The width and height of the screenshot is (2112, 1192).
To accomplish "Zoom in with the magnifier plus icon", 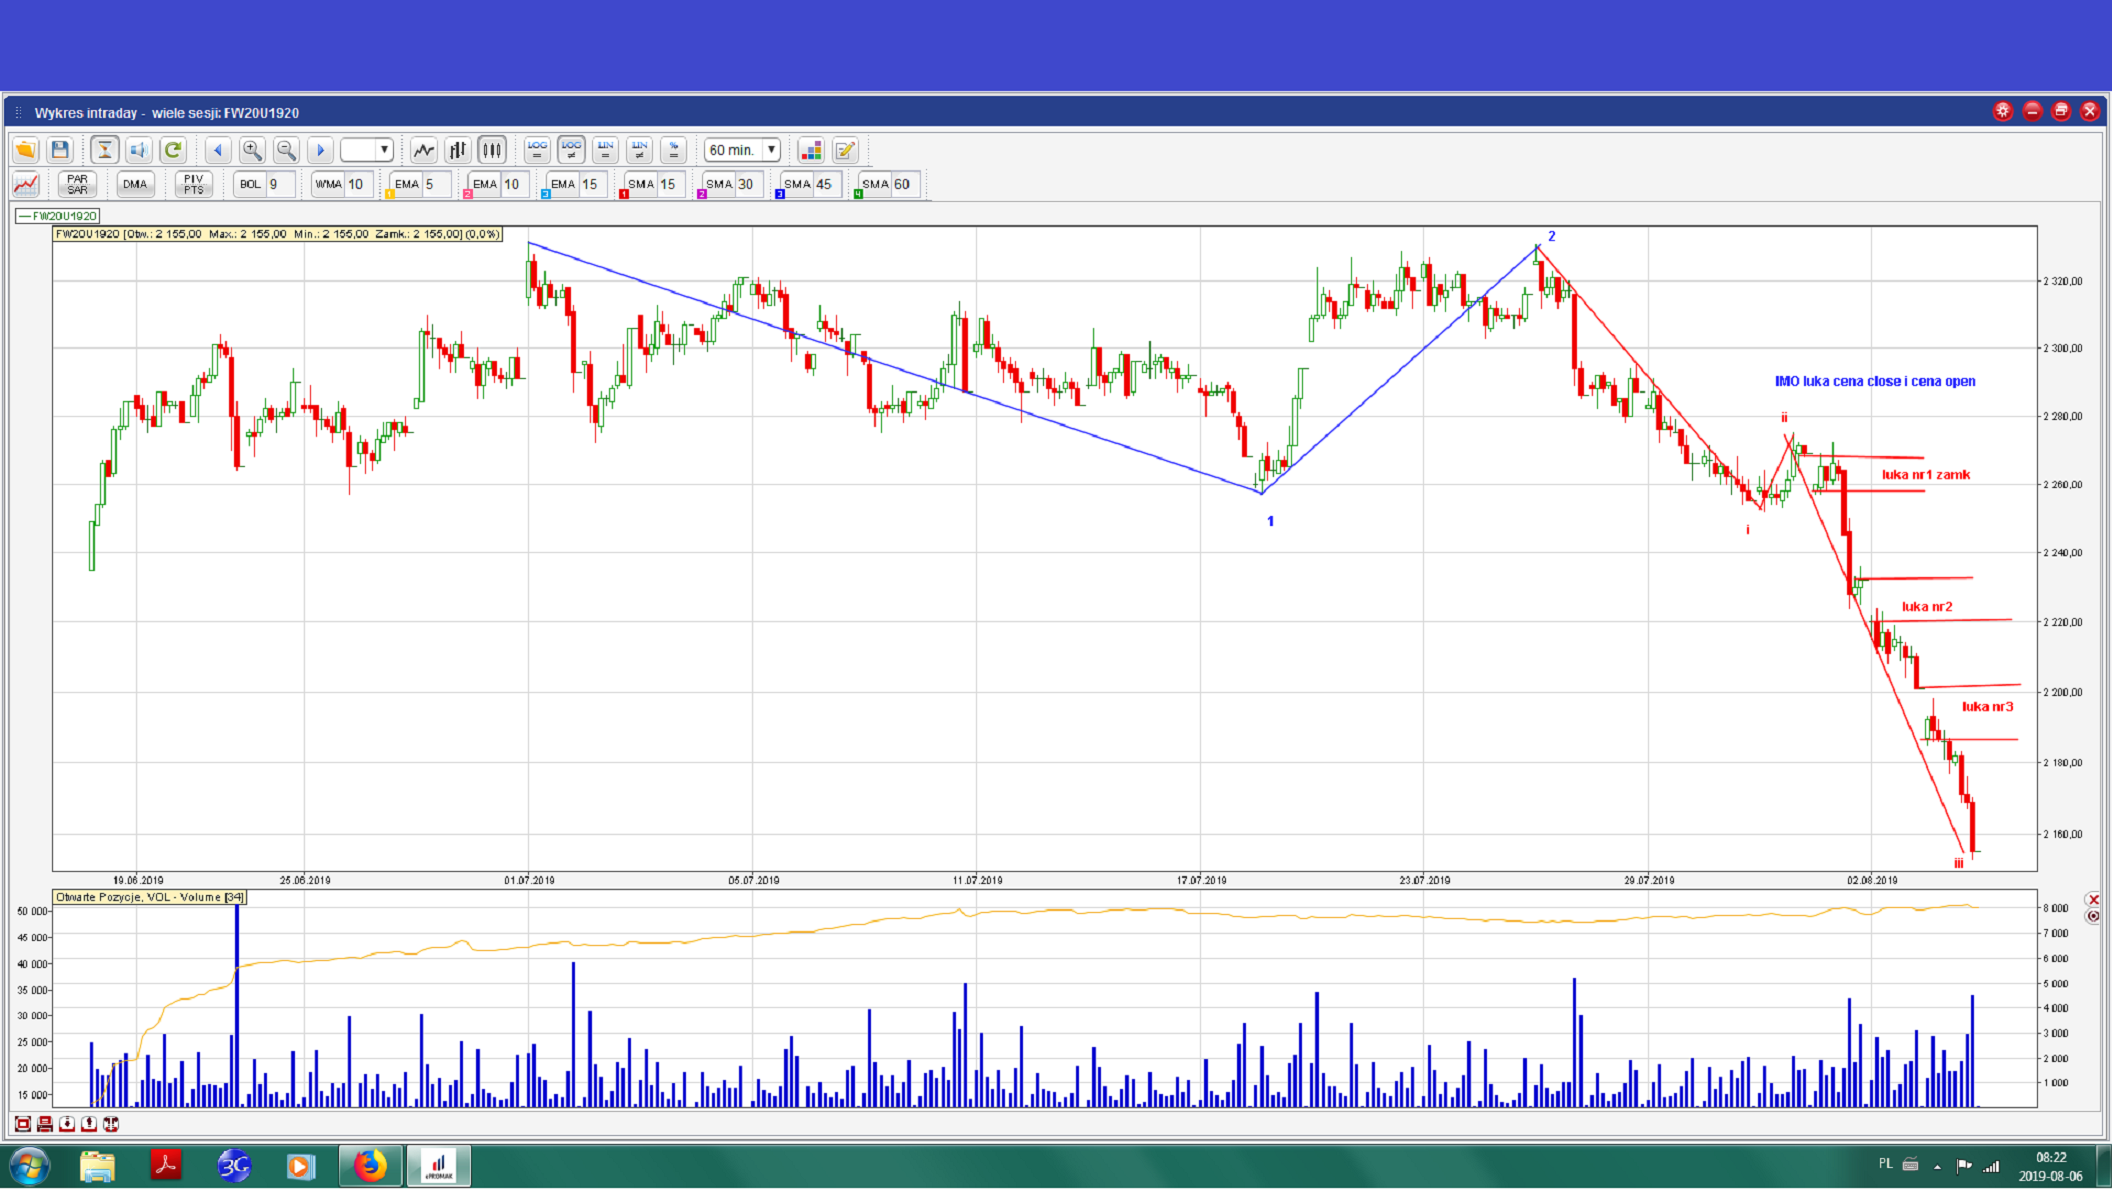I will click(x=252, y=150).
